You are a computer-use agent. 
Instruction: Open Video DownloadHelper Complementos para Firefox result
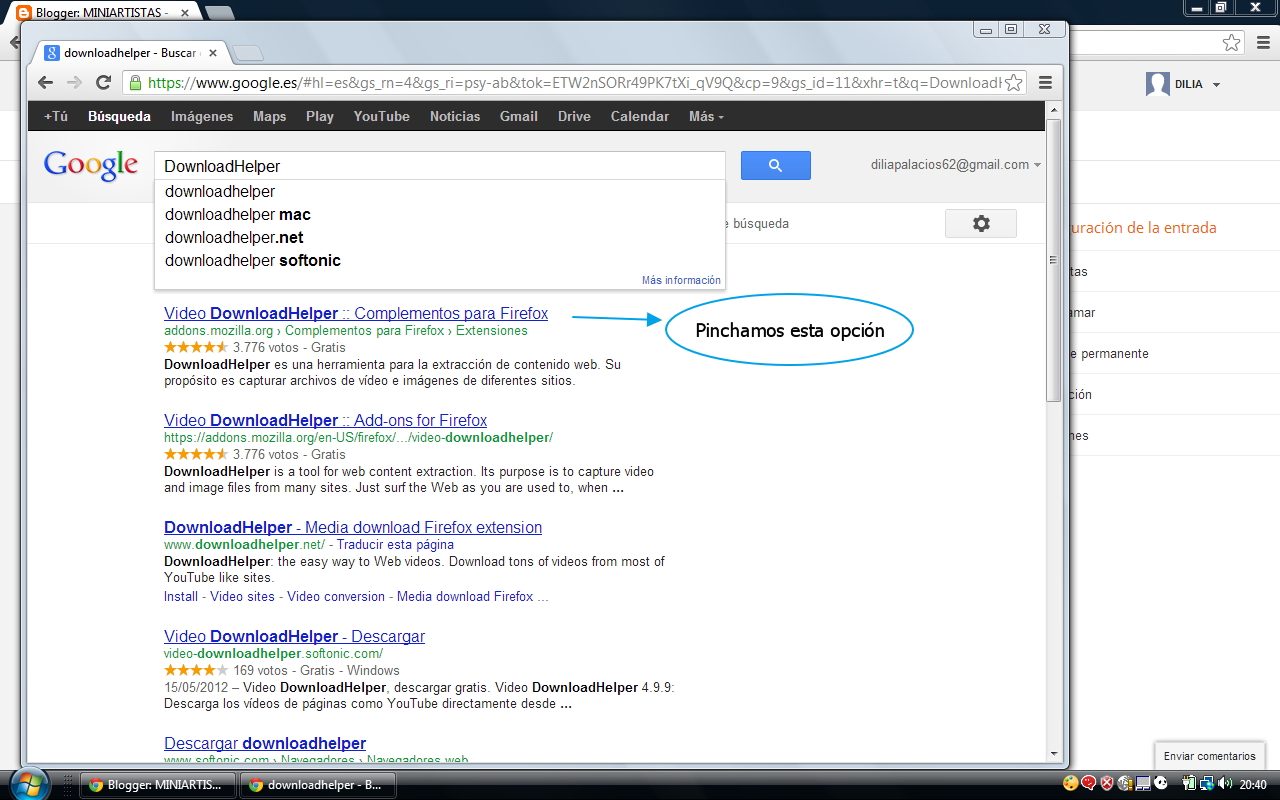pos(356,313)
